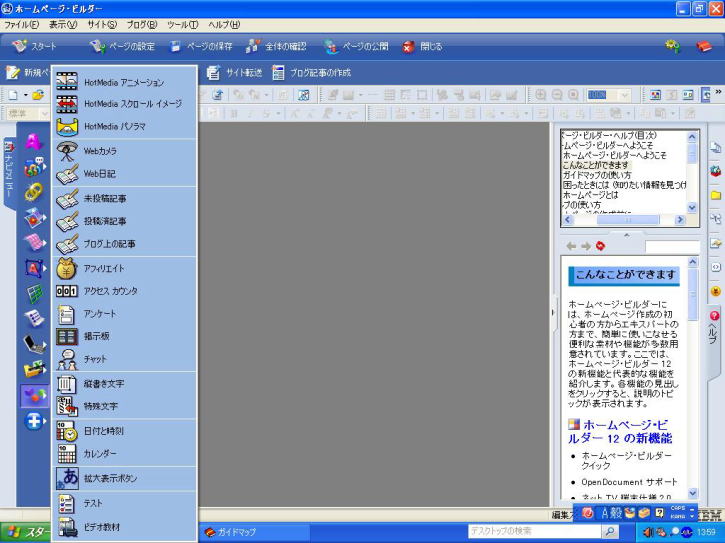Open ページの設定
725x543 pixels.
pyautogui.click(x=123, y=46)
